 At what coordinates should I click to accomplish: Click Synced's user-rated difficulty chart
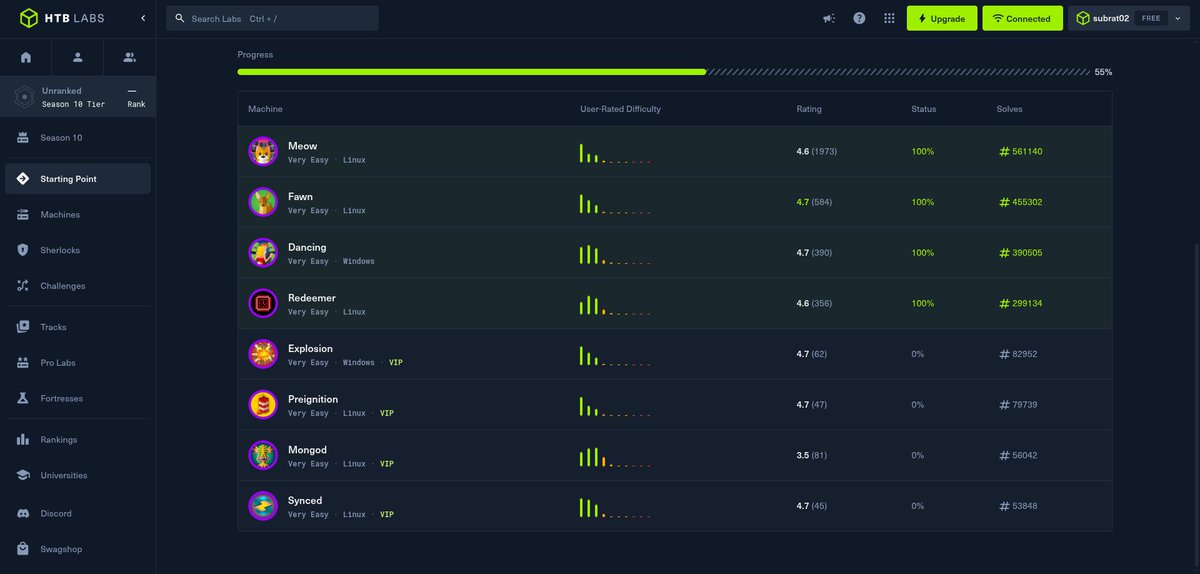tap(615, 508)
